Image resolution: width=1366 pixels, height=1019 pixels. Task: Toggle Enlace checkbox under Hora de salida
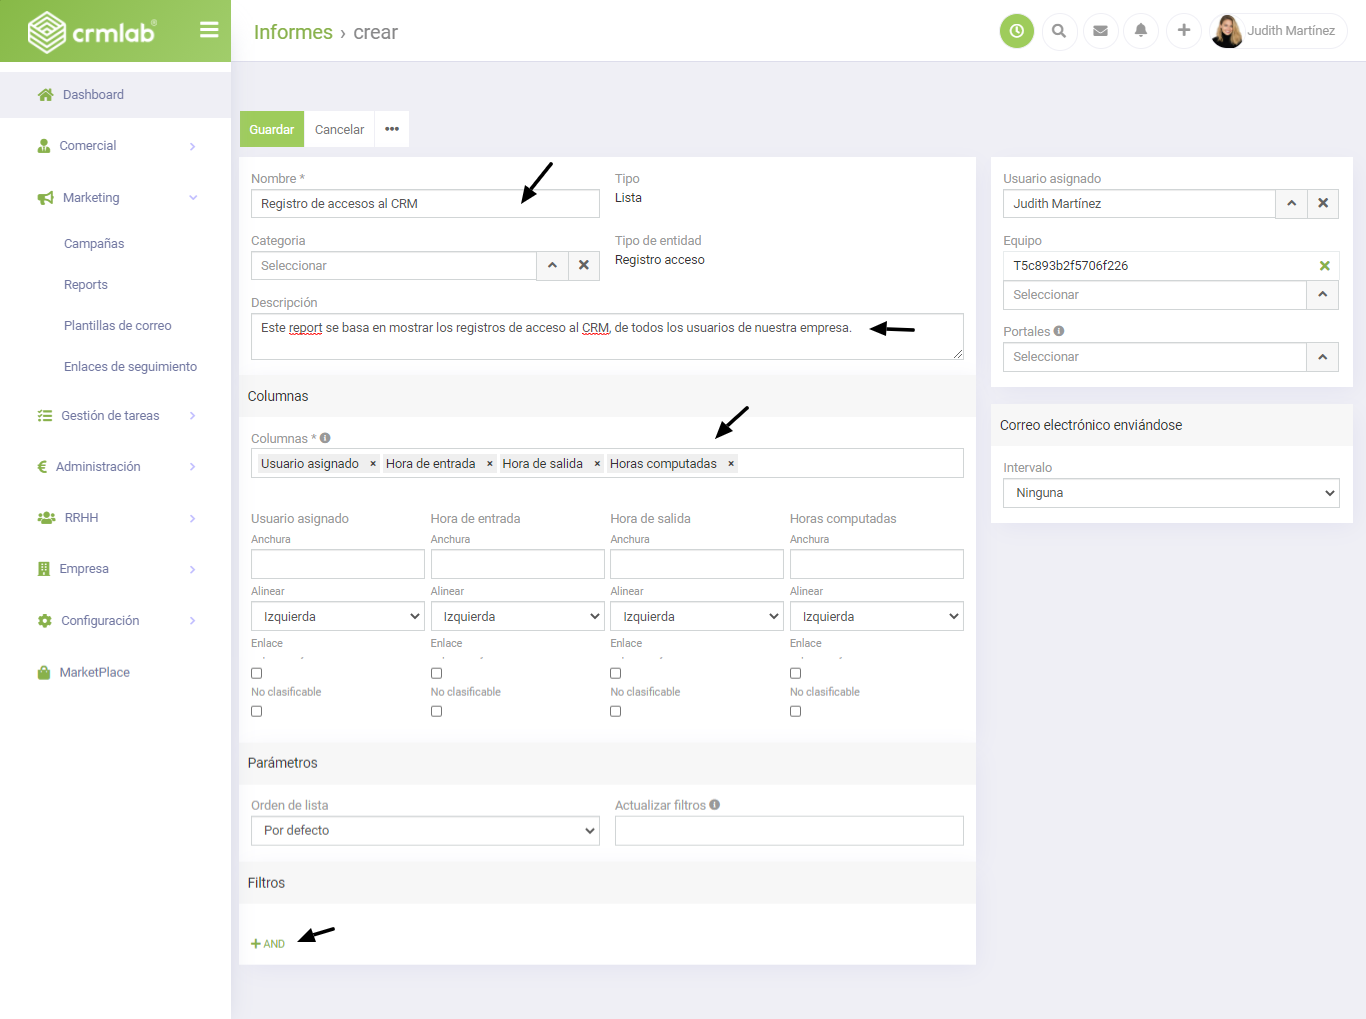[x=616, y=673]
